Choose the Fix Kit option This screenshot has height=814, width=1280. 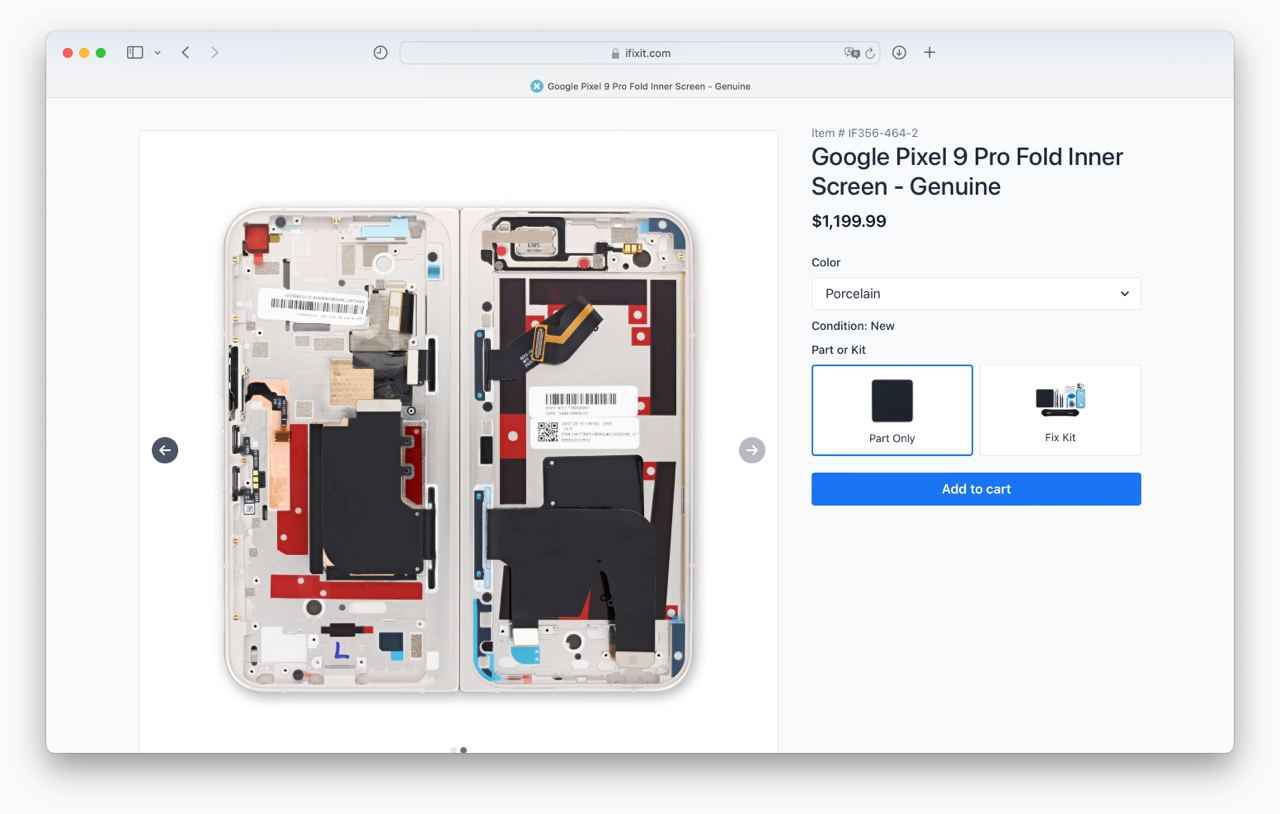(x=1060, y=410)
